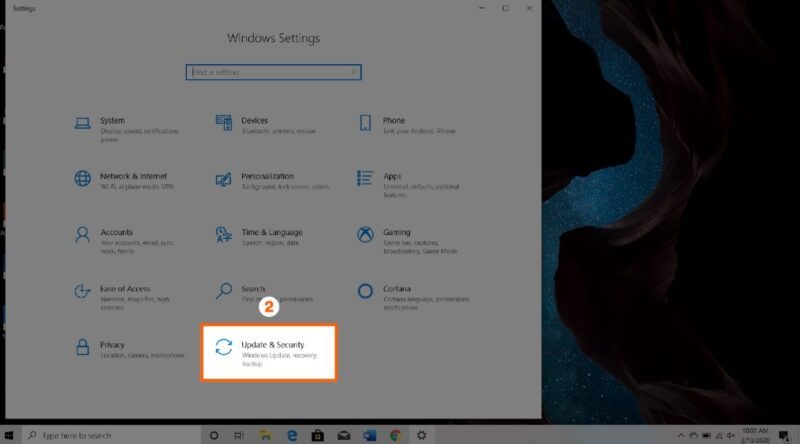Minimize the Settings window
Viewport: 800px width, 444px height.
tap(482, 8)
